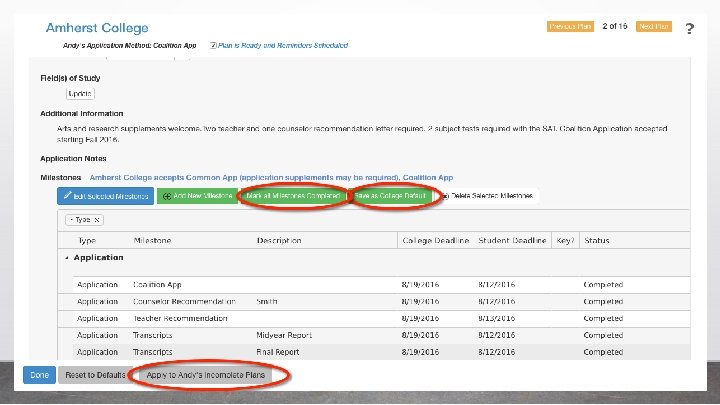The height and width of the screenshot is (405, 720).
Task: Click the Smith description cell
Action: point(267,302)
